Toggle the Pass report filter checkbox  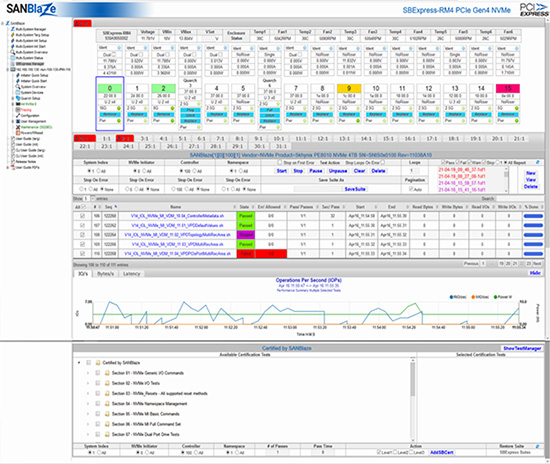click(x=443, y=162)
